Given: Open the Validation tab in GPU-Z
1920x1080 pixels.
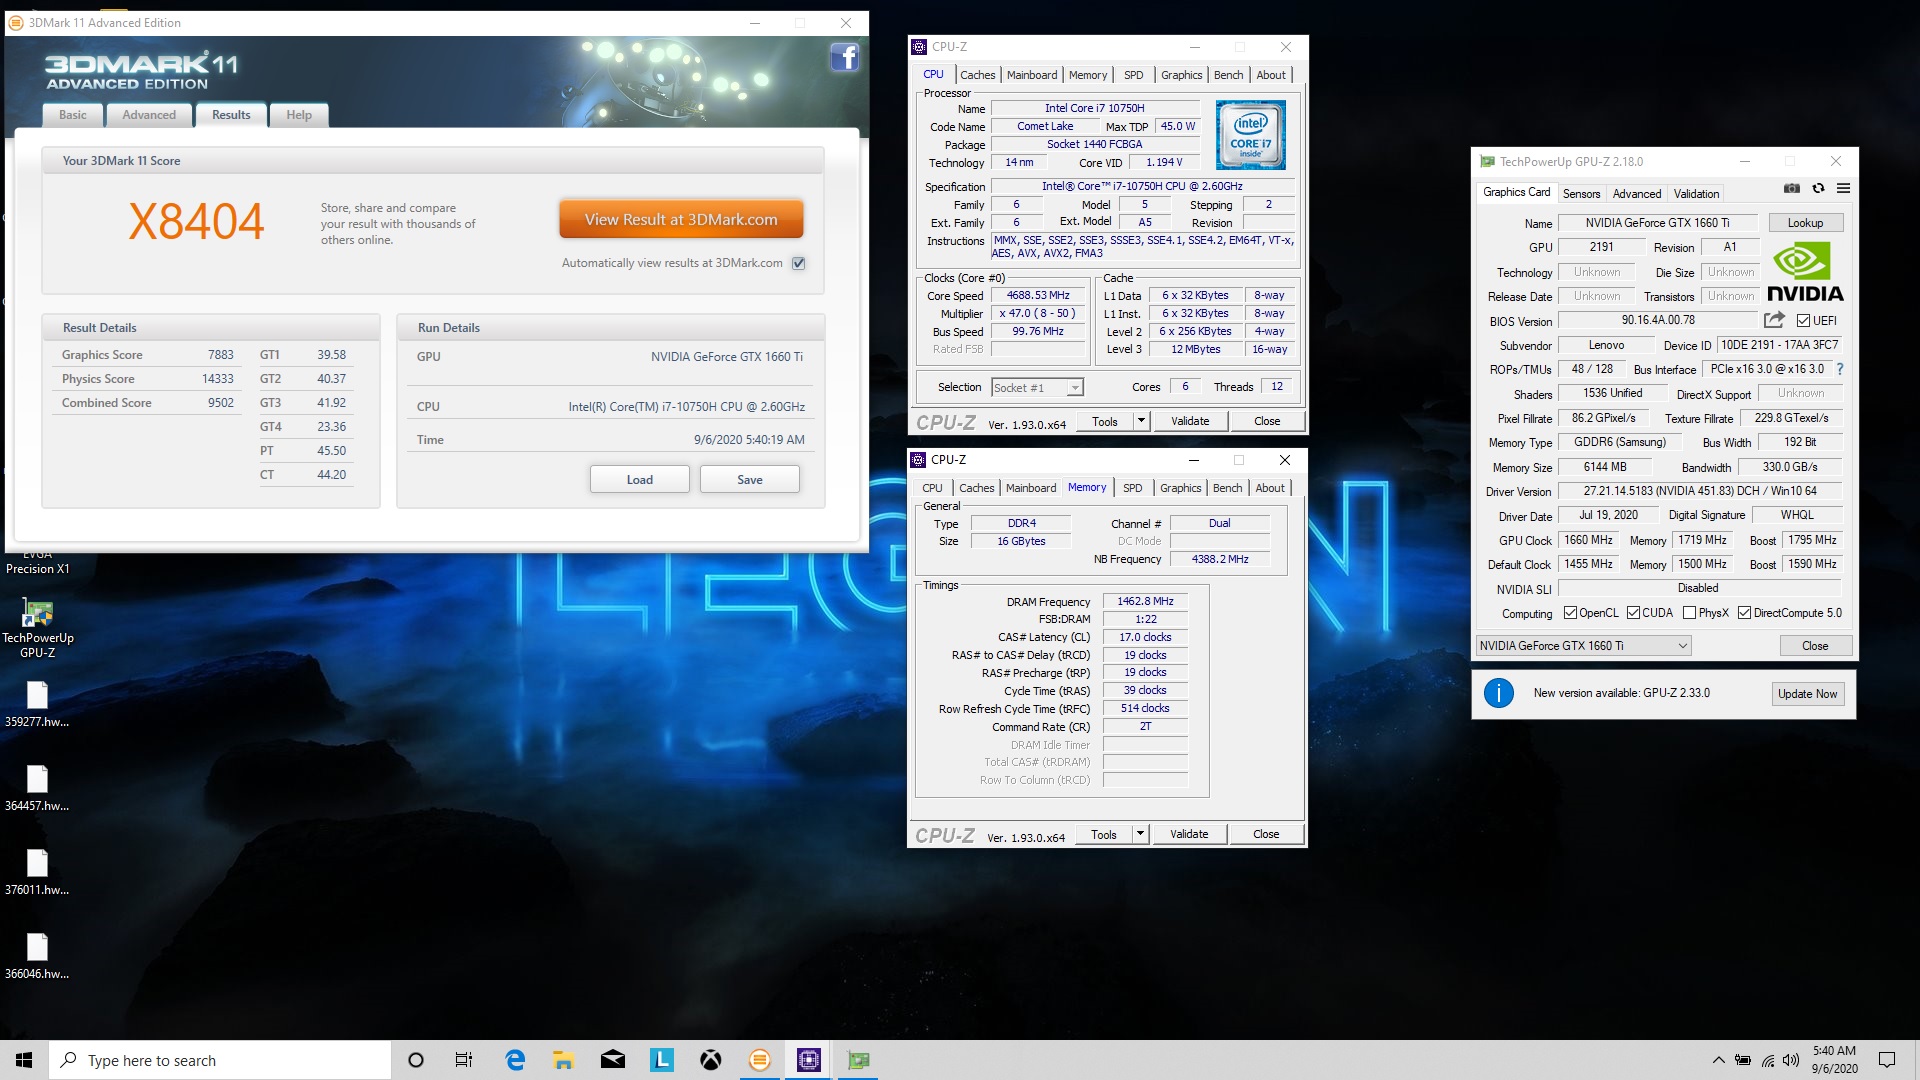Looking at the screenshot, I should (x=1696, y=194).
